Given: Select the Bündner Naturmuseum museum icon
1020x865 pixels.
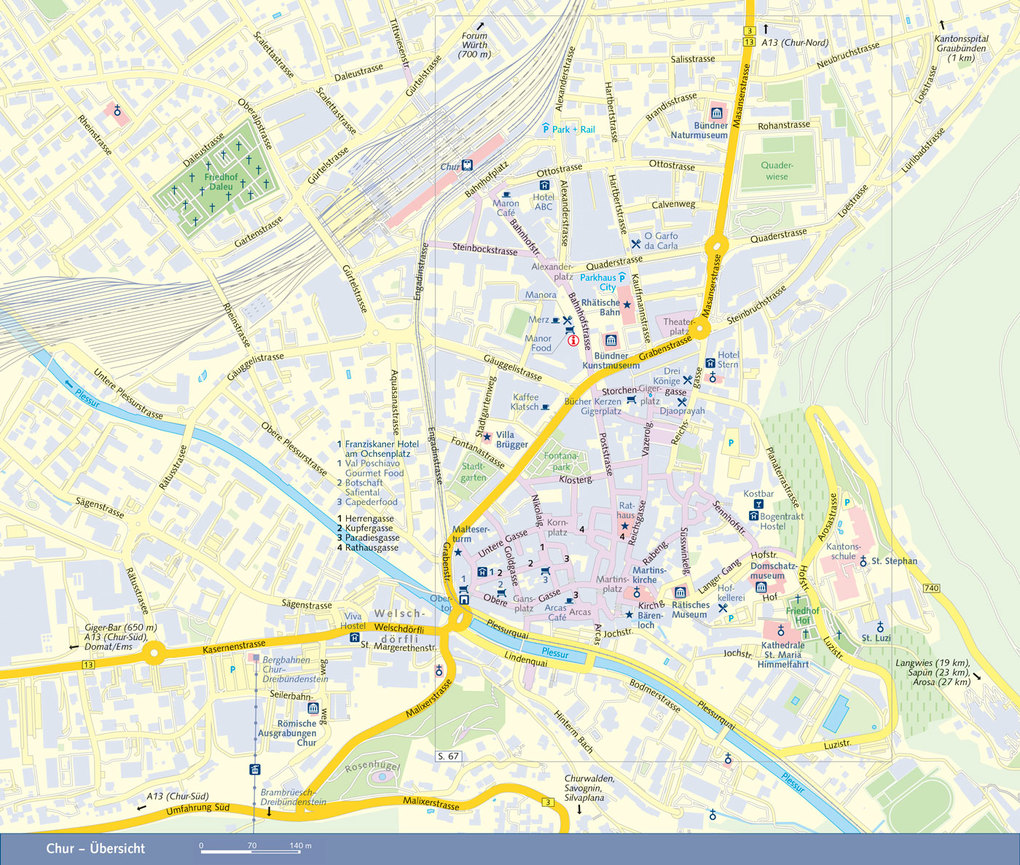Looking at the screenshot, I should tap(716, 112).
